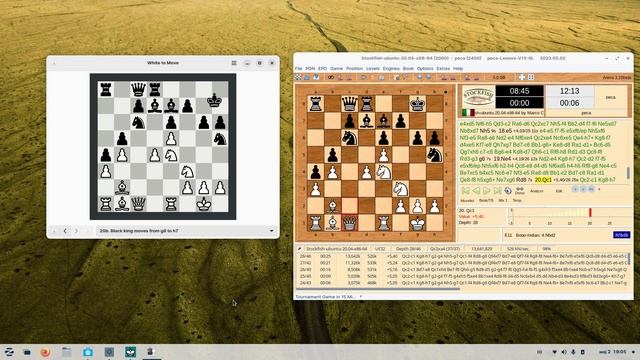Click volume icon in system tray
Image resolution: width=640 pixels, height=360 pixels.
(x=564, y=352)
